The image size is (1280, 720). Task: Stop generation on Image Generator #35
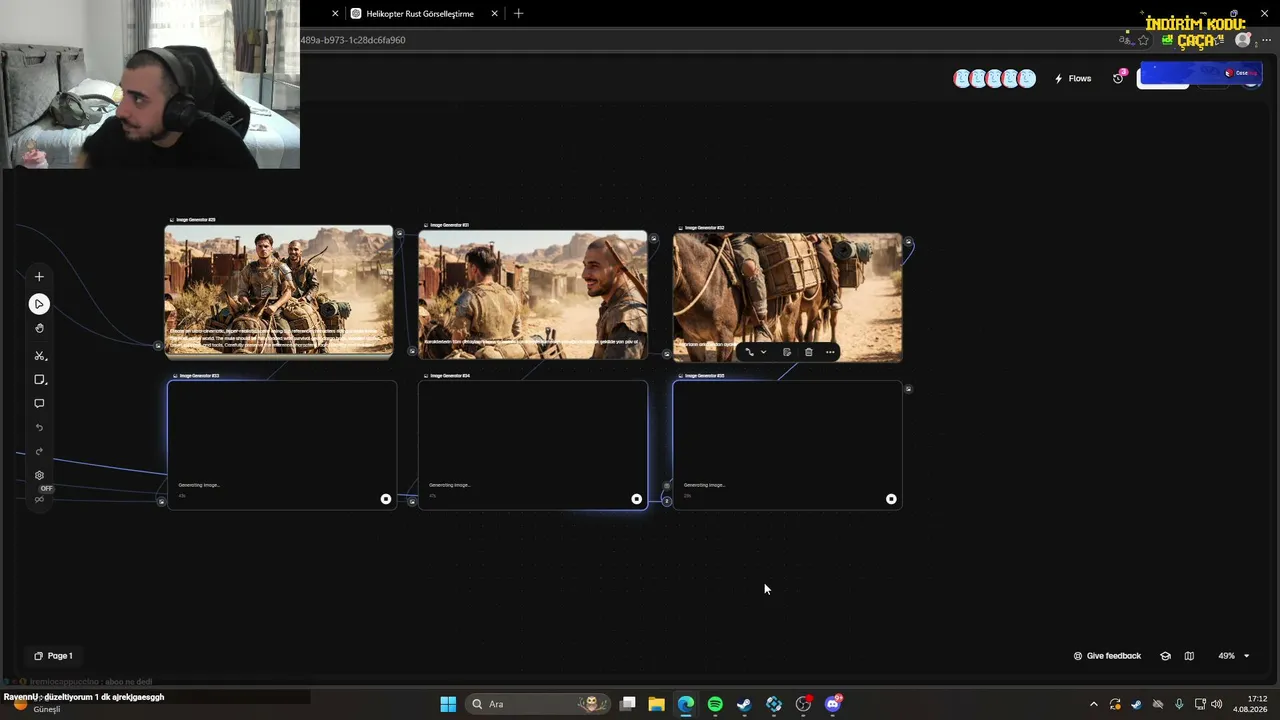(891, 499)
